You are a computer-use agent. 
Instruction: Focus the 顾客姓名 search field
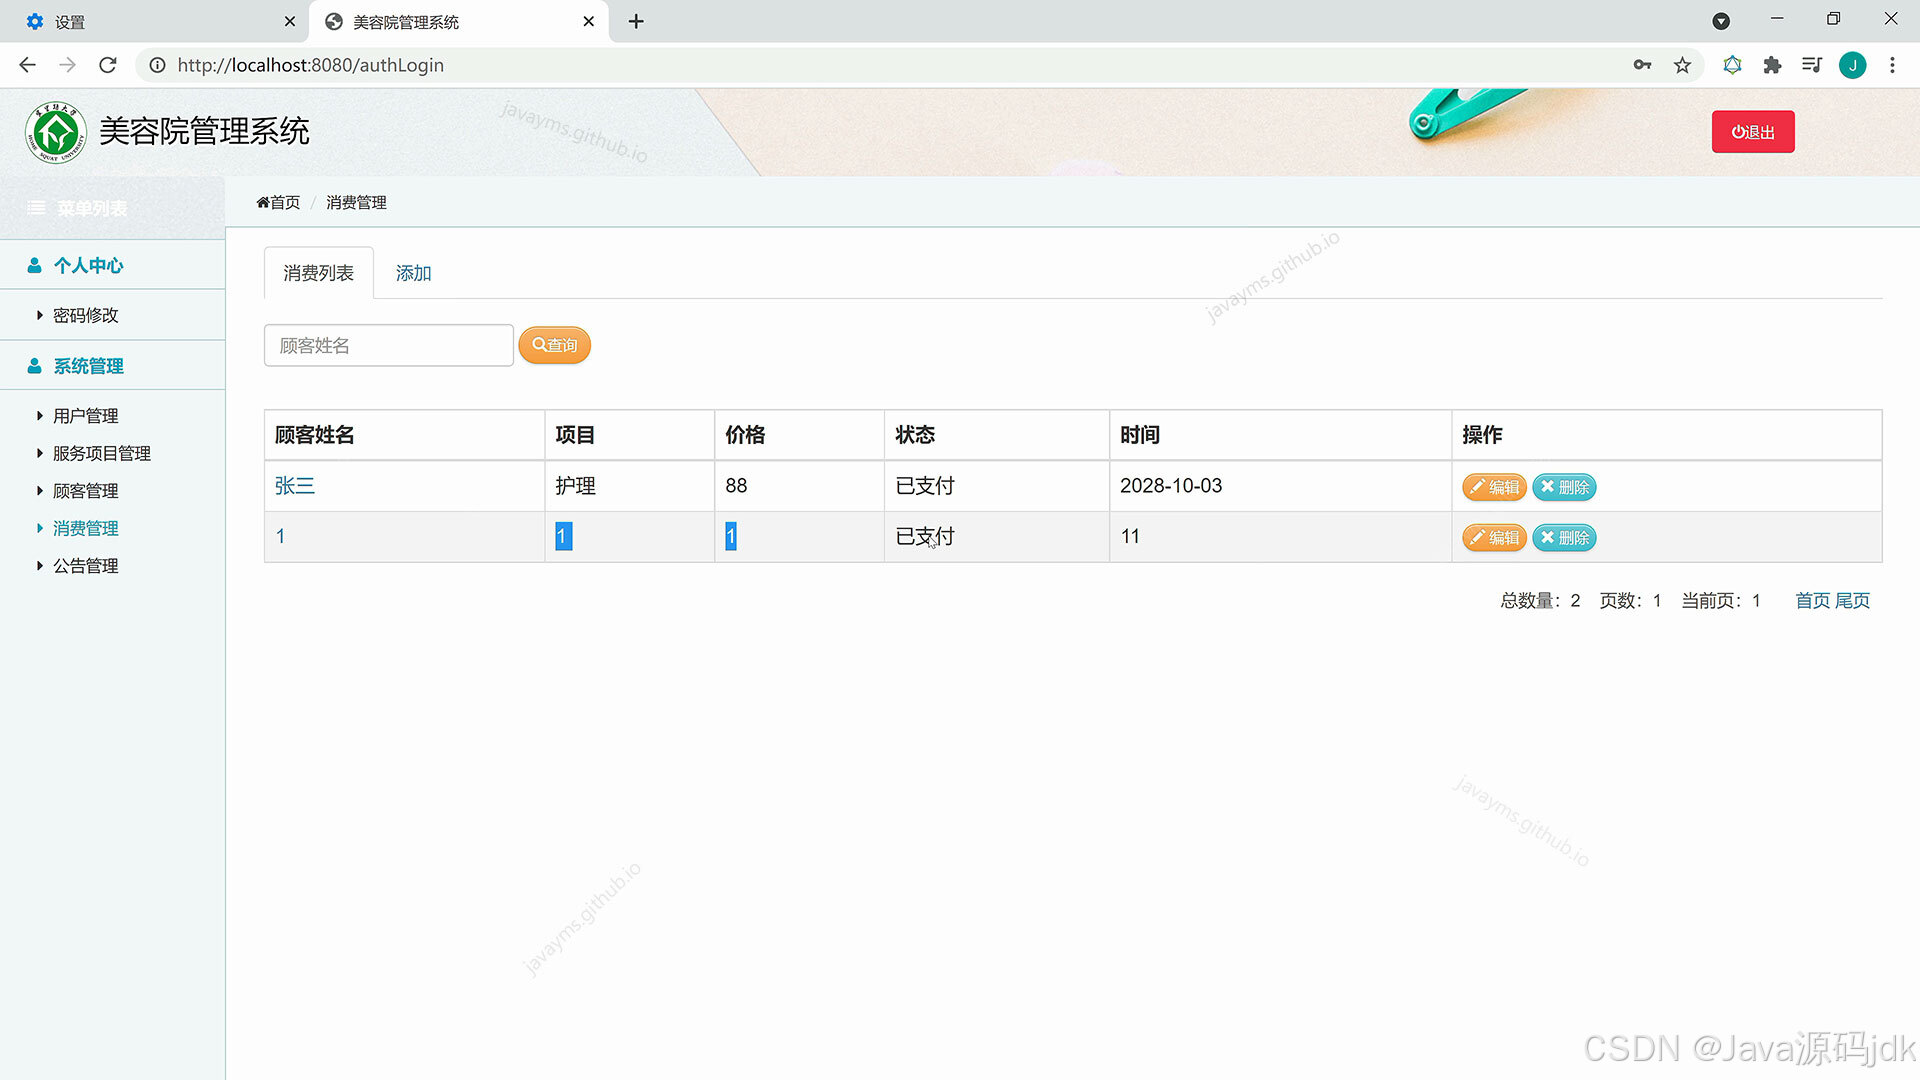click(388, 345)
